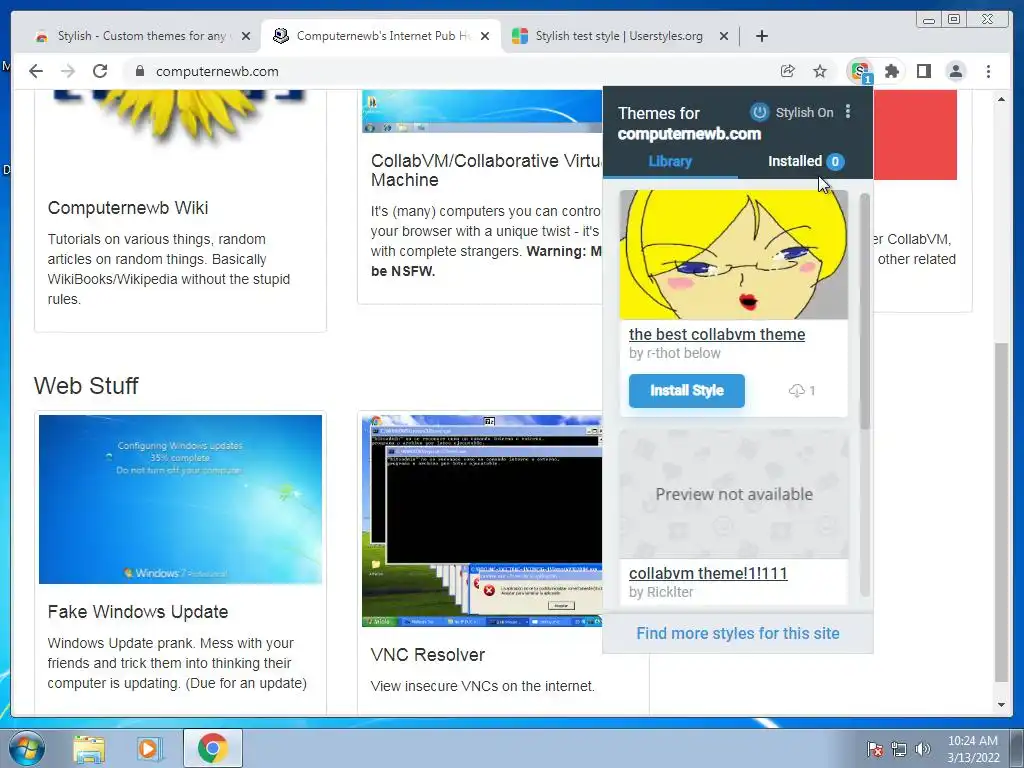The height and width of the screenshot is (768, 1024).
Task: Click the download count icon
Action: [x=796, y=391]
